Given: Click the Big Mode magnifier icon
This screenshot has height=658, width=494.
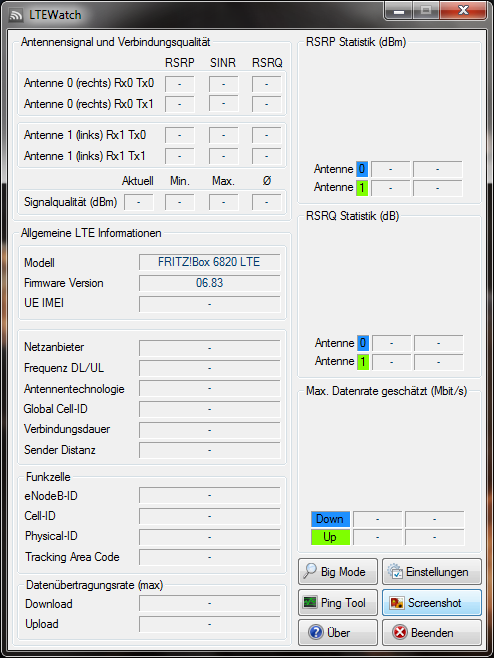Looking at the screenshot, I should point(310,571).
